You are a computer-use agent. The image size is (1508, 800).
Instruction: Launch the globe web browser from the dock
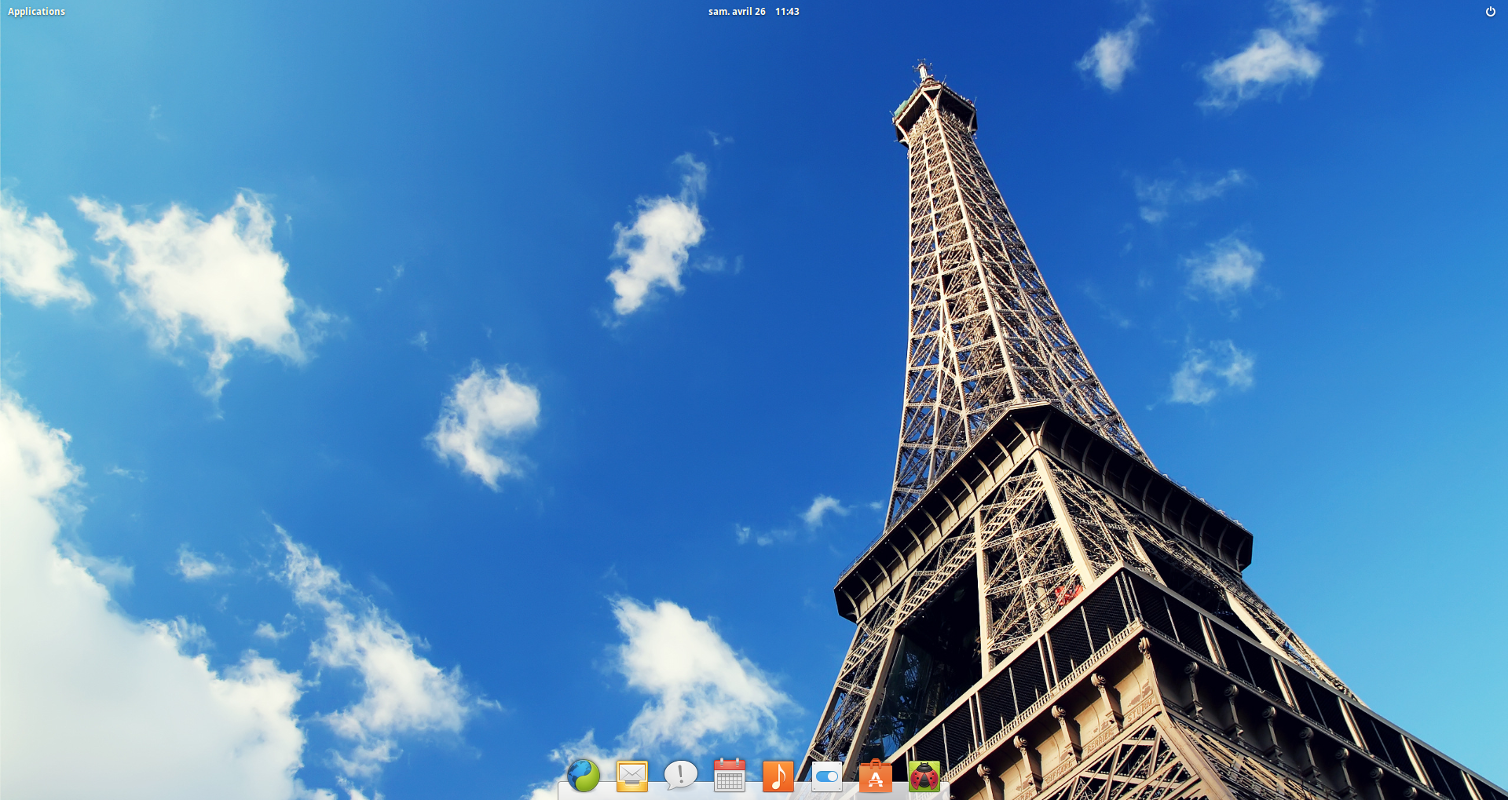pos(583,775)
